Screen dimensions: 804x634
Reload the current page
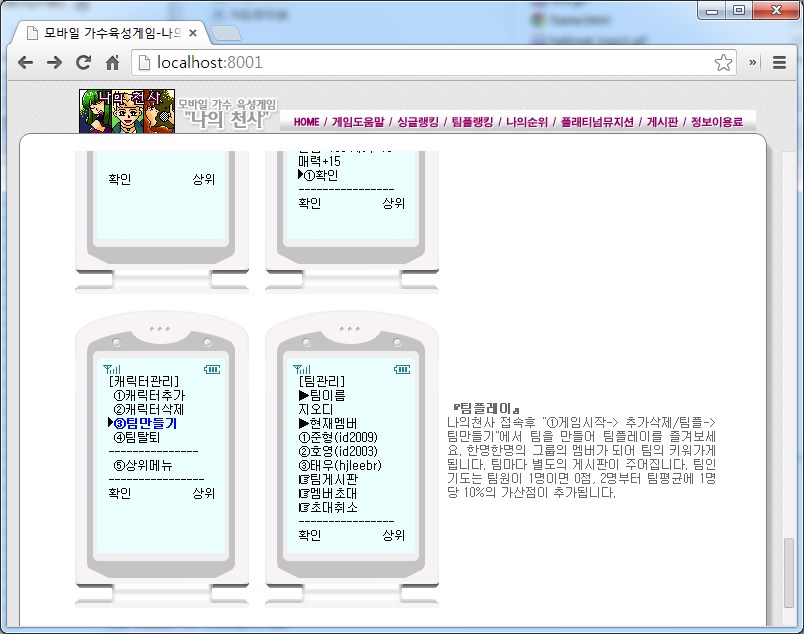[x=84, y=62]
